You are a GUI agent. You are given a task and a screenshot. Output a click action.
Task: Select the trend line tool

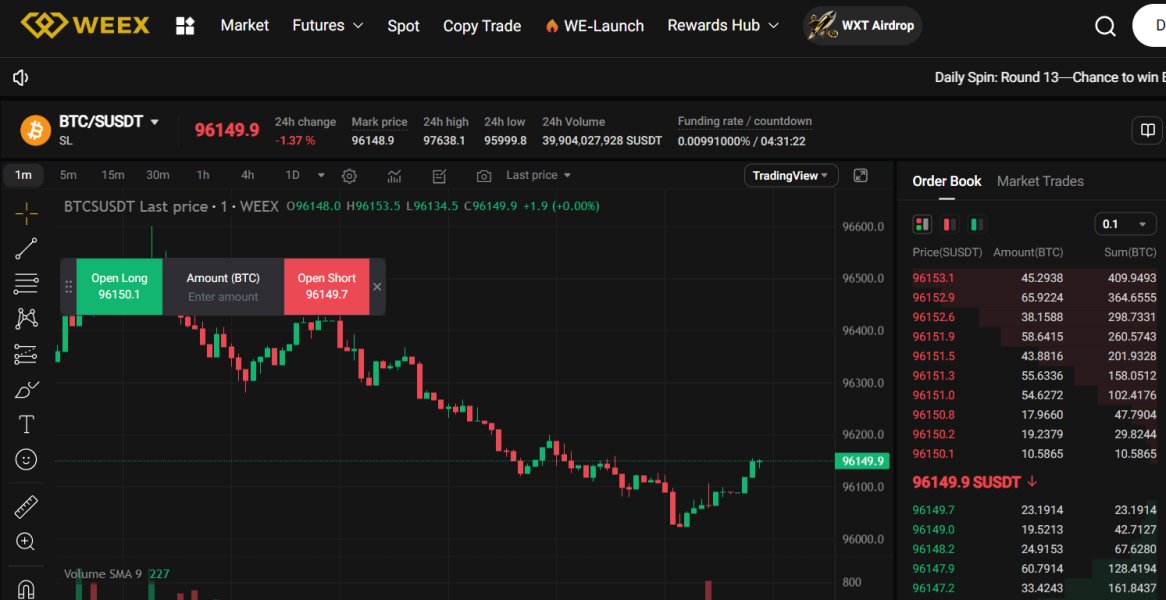[x=26, y=248]
